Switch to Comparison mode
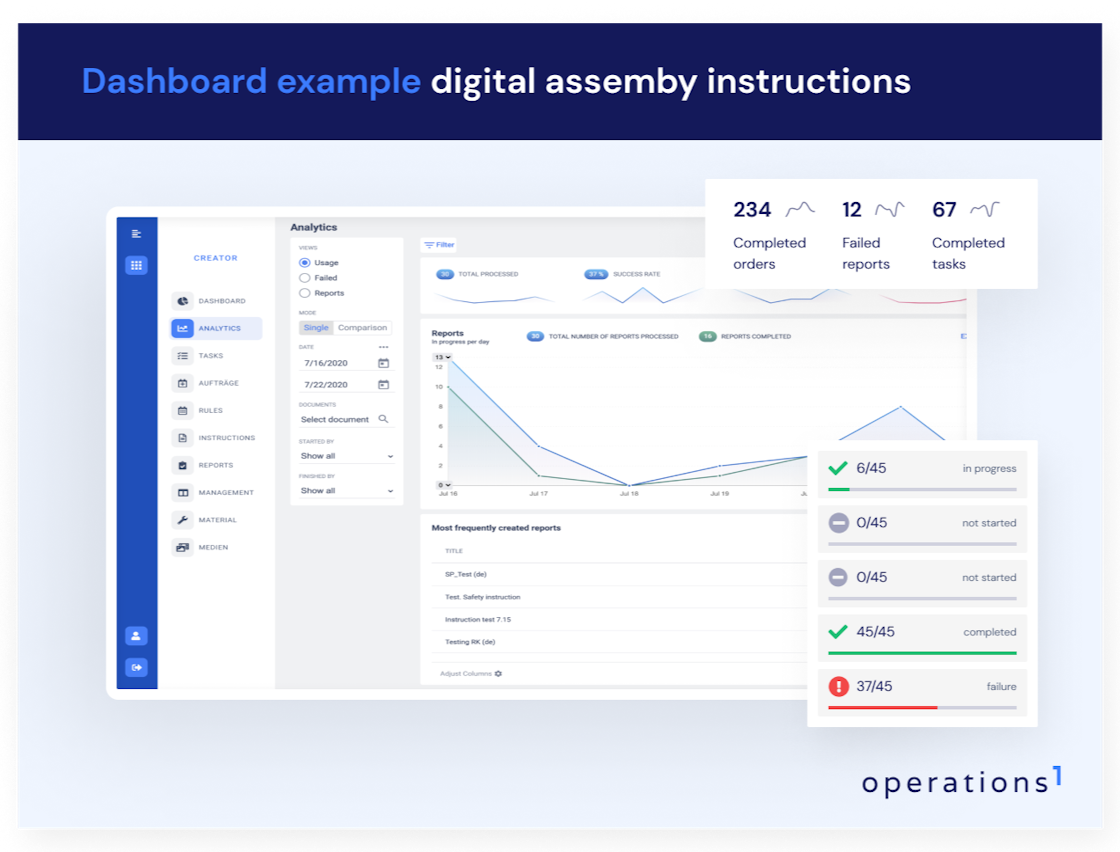Viewport: 1120px width, 852px height. coord(362,327)
